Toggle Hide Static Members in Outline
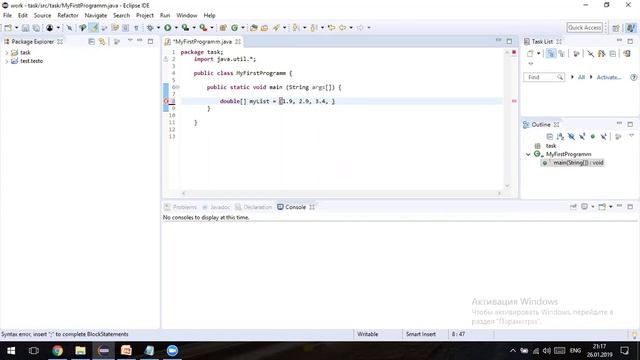This screenshot has width=640, height=360. [x=582, y=136]
